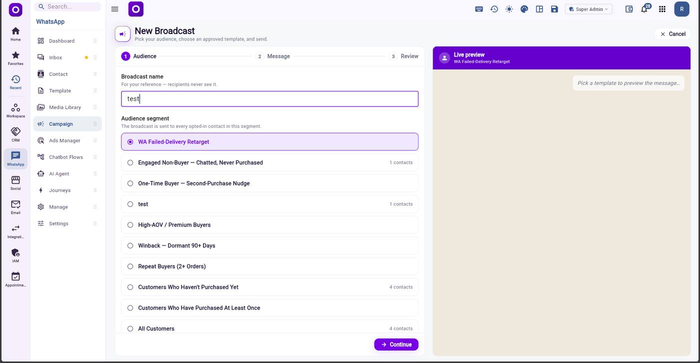The height and width of the screenshot is (363, 700).
Task: Open Media Library in the WhatsApp menu
Action: tap(67, 107)
